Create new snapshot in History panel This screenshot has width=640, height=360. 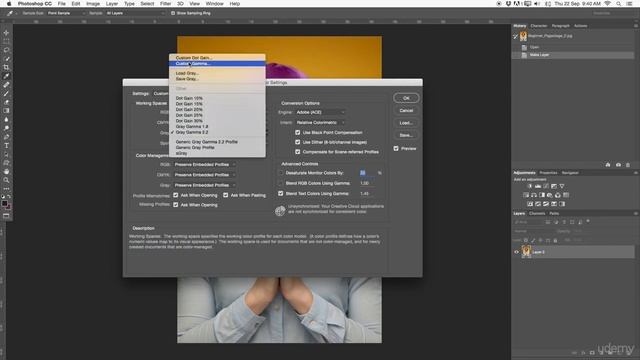[x=618, y=165]
